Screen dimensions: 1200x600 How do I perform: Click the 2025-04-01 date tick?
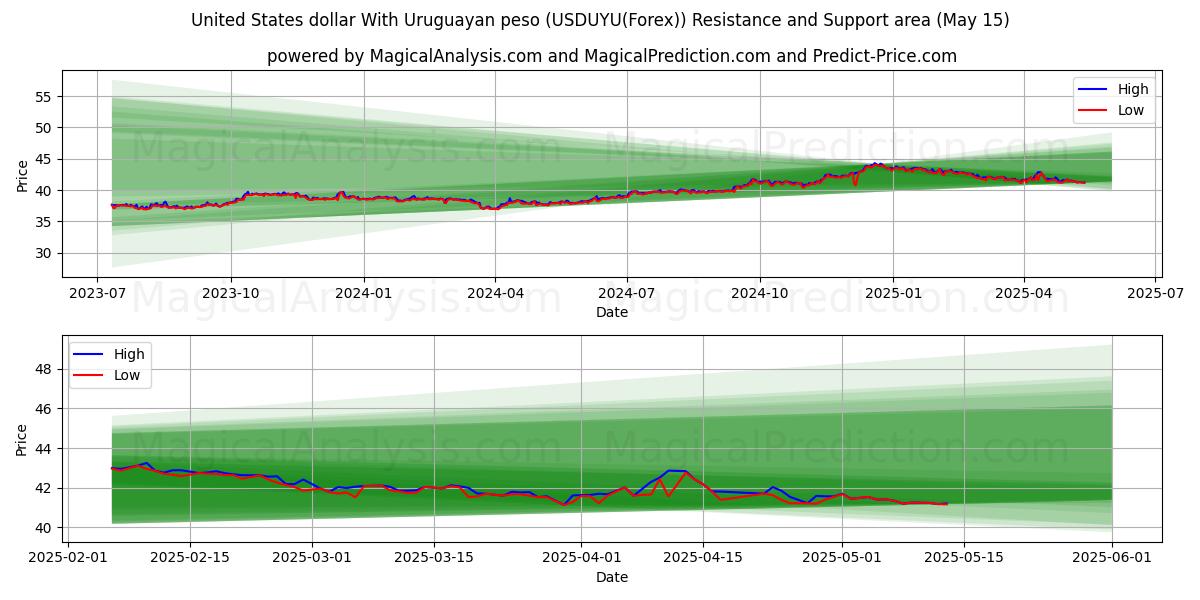tap(582, 559)
